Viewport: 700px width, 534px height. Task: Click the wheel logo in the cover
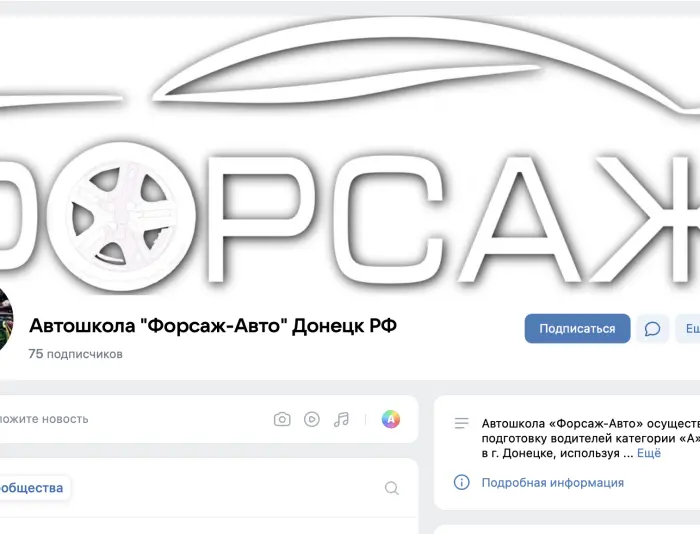[121, 215]
